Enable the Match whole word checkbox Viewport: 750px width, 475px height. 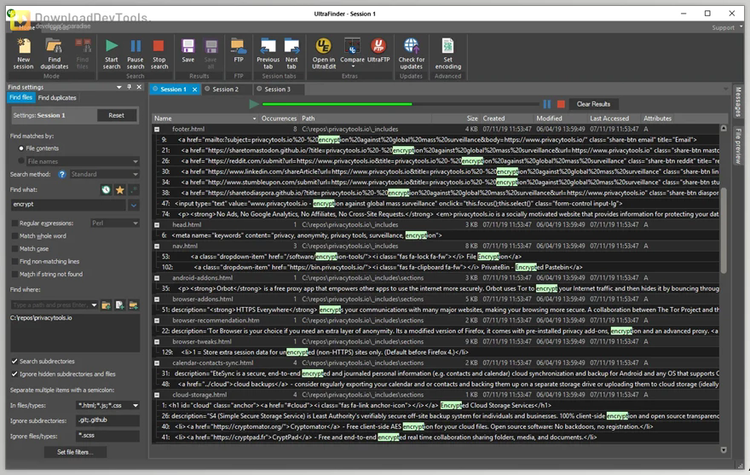tap(14, 235)
